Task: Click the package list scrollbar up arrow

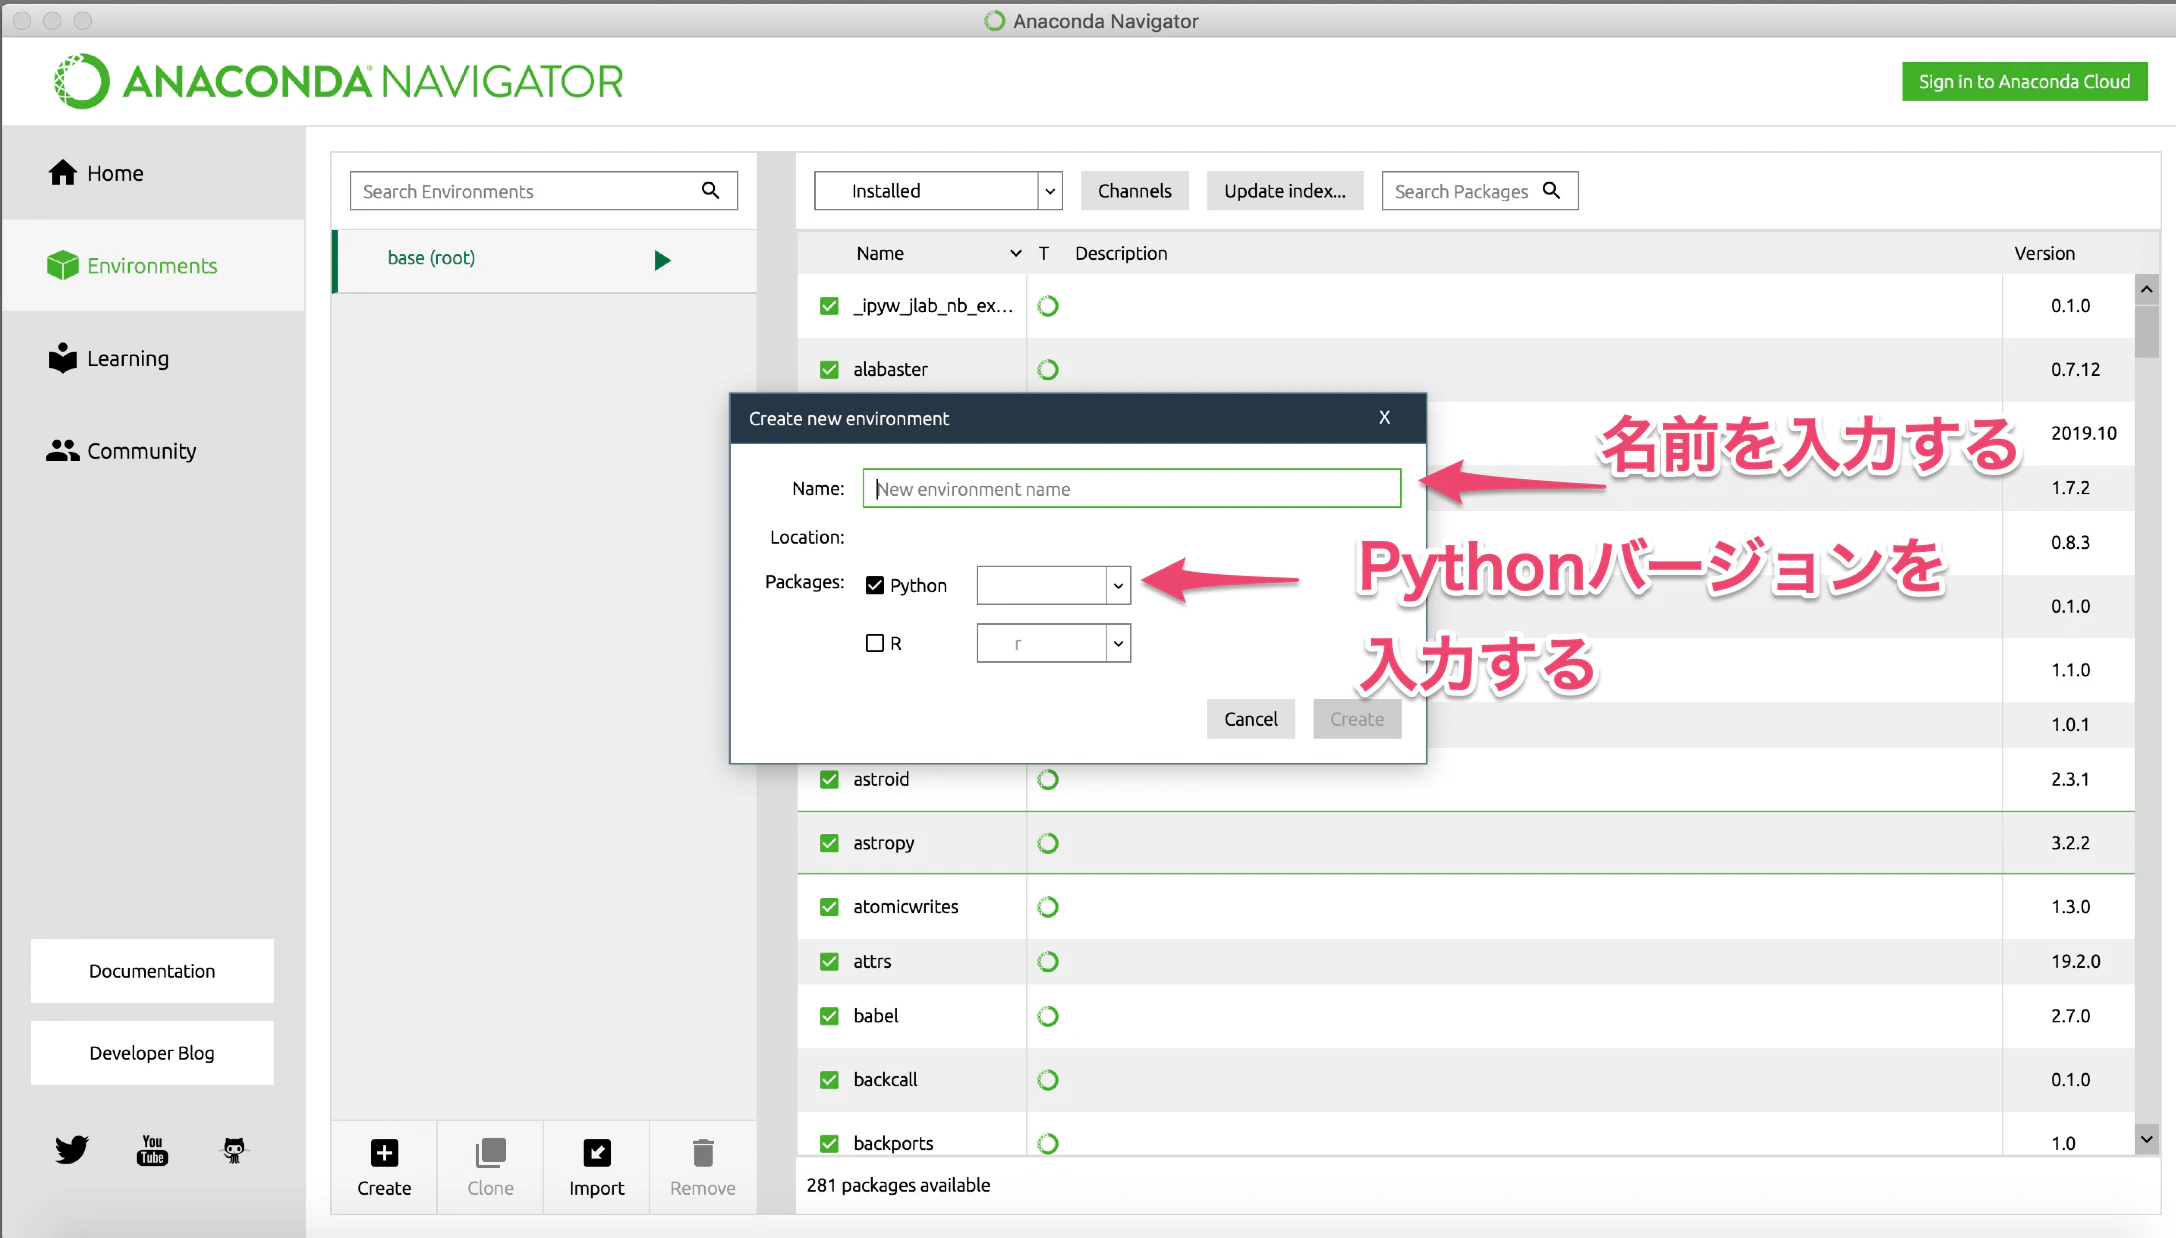Action: click(x=2147, y=290)
